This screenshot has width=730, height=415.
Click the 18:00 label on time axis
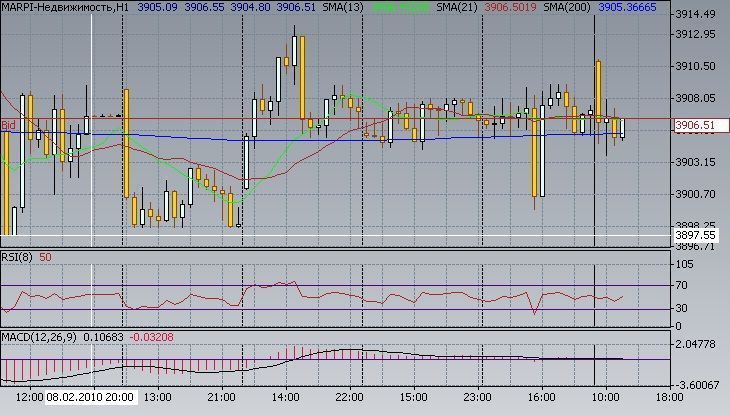click(655, 396)
